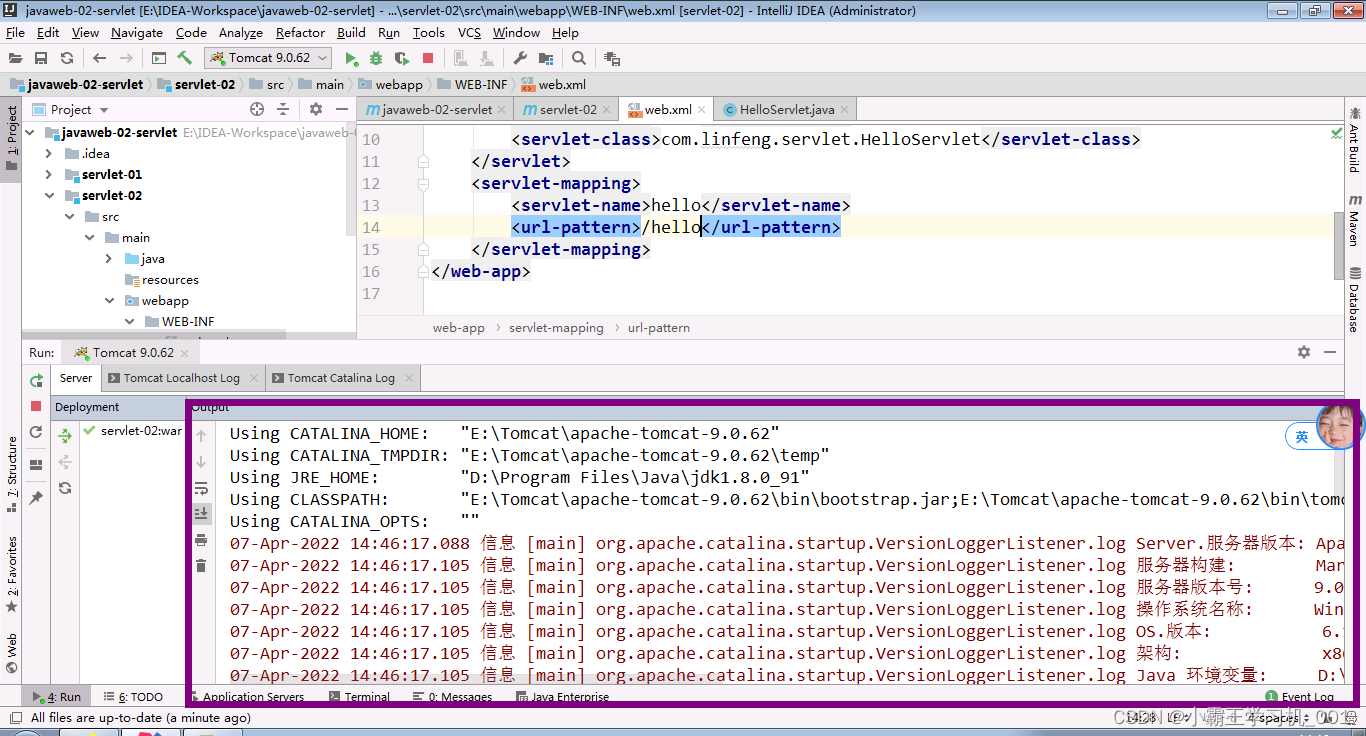Click the locate/scroll-from-source target icon in Project panel
Viewport: 1366px width, 736px height.
click(257, 109)
